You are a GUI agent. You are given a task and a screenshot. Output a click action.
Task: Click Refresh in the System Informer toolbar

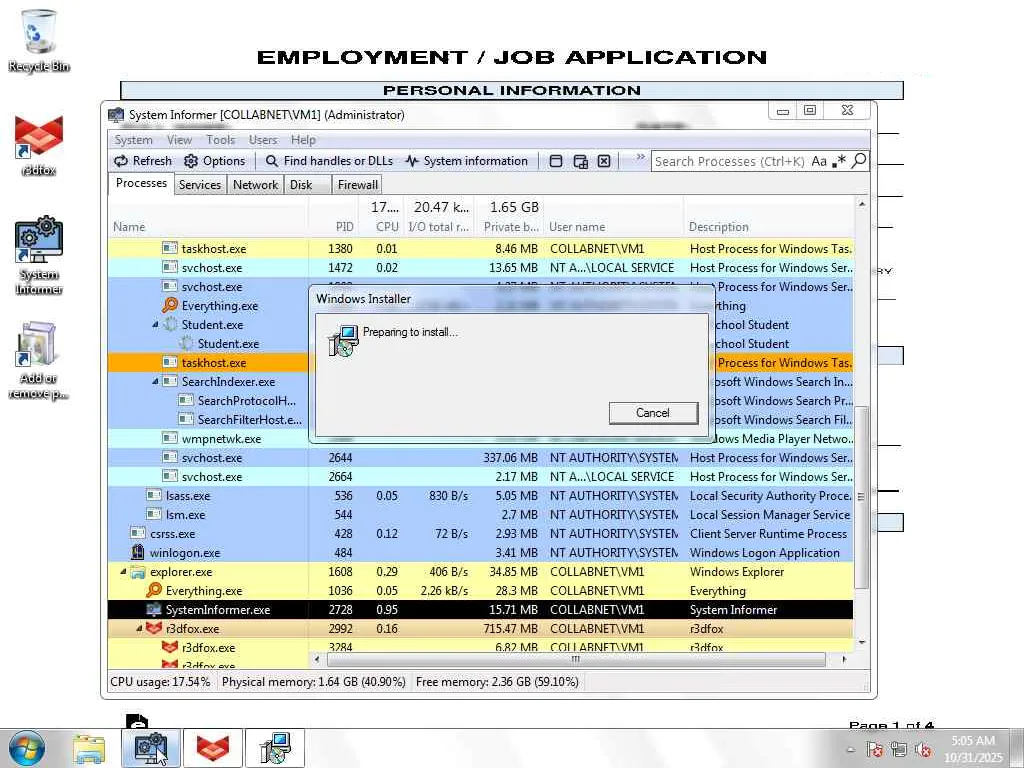point(143,161)
